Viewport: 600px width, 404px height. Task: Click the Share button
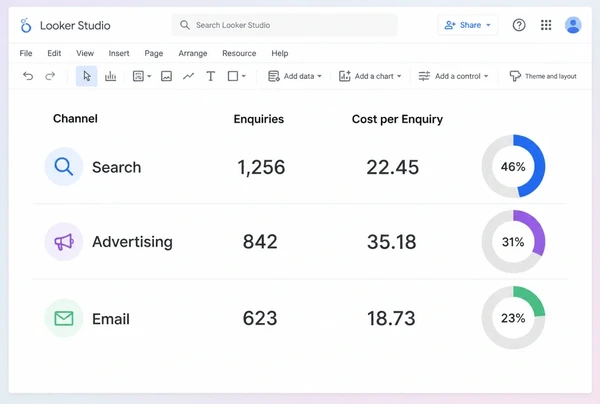point(467,25)
